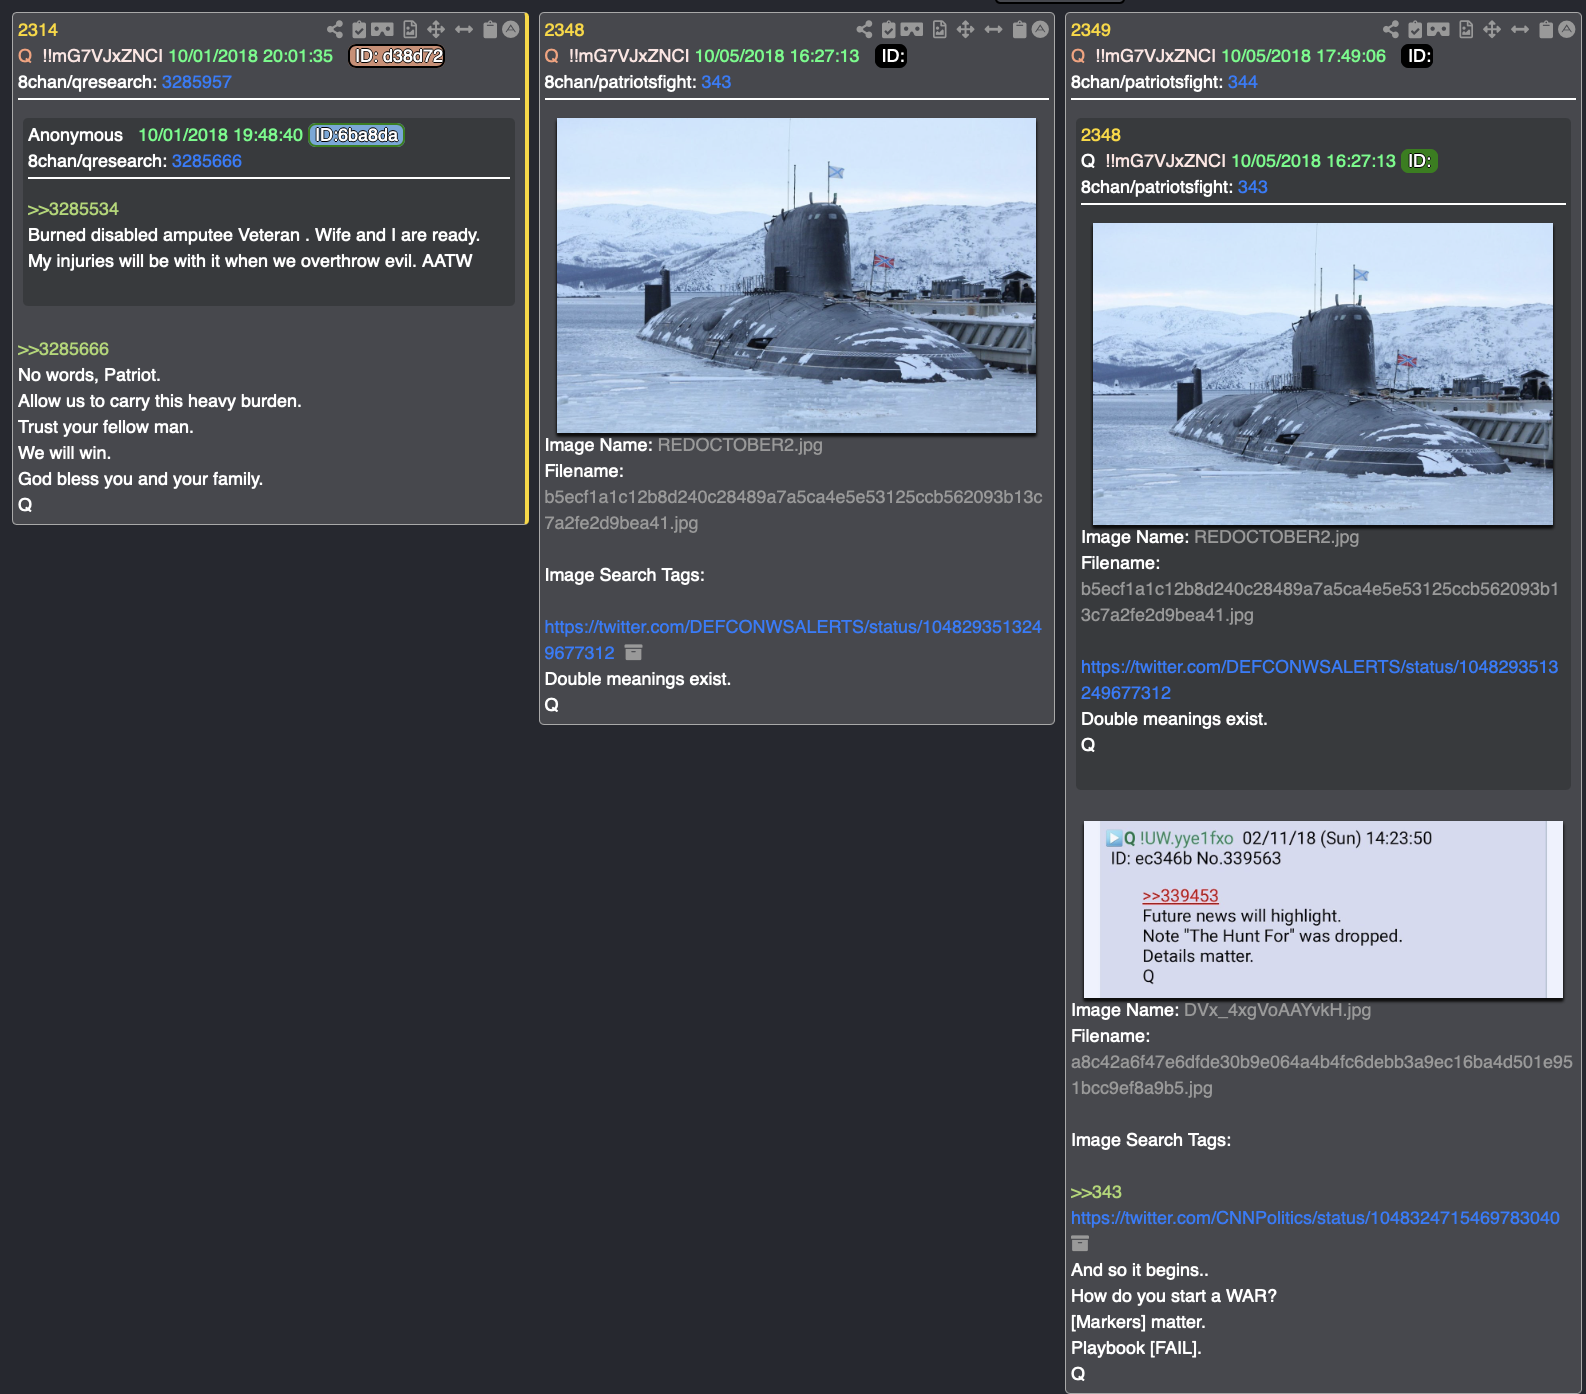The image size is (1586, 1394).
Task: Open the 'Hunt For' screenshot image in post 2349
Action: 1323,909
